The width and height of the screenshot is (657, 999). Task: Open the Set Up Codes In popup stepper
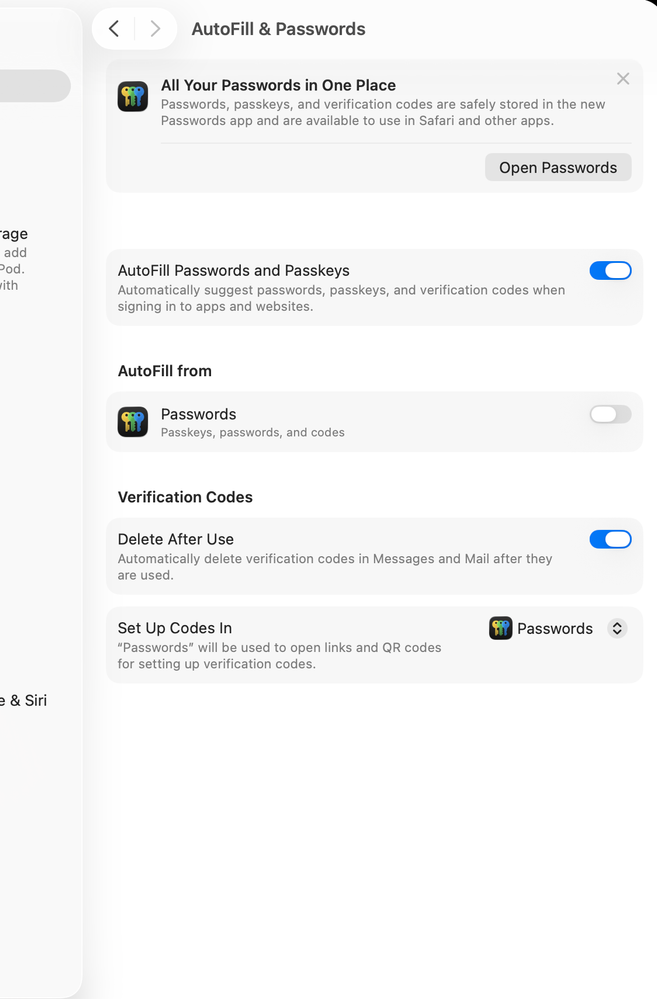tap(617, 628)
